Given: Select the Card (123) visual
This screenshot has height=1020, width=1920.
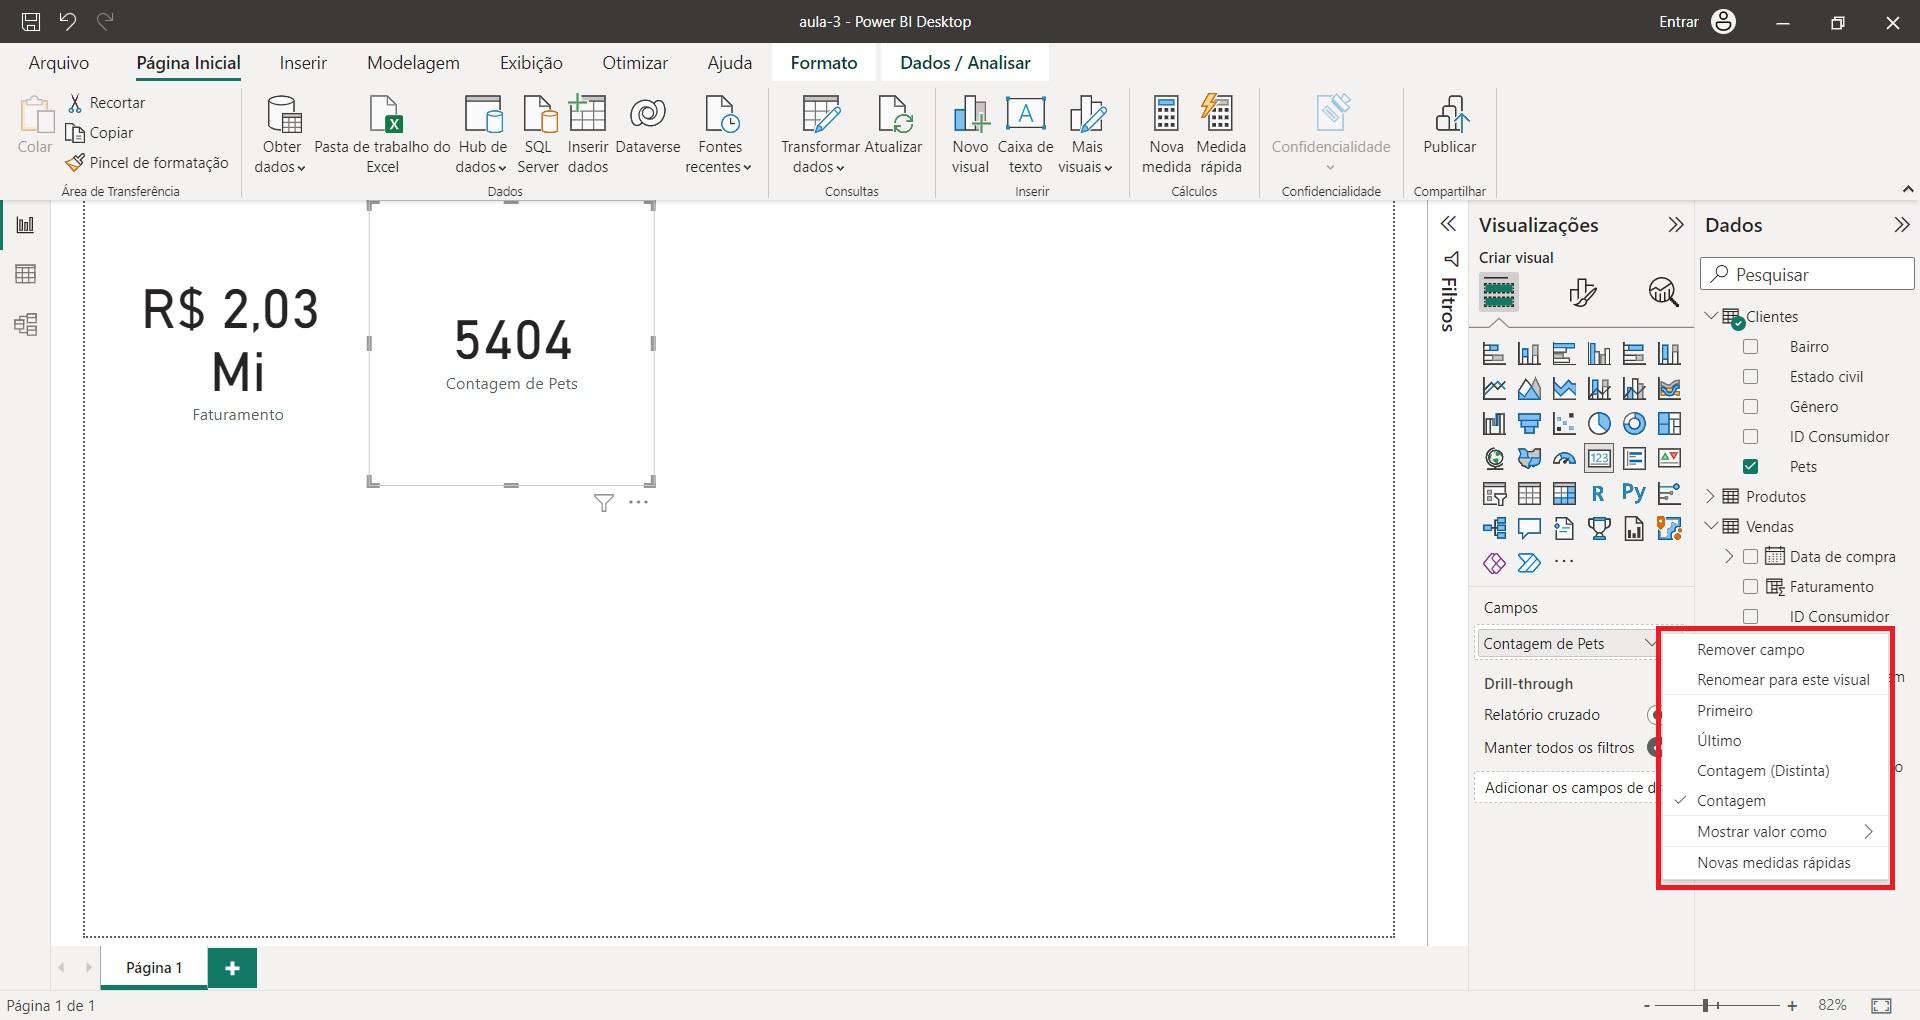Looking at the screenshot, I should click(x=1599, y=458).
